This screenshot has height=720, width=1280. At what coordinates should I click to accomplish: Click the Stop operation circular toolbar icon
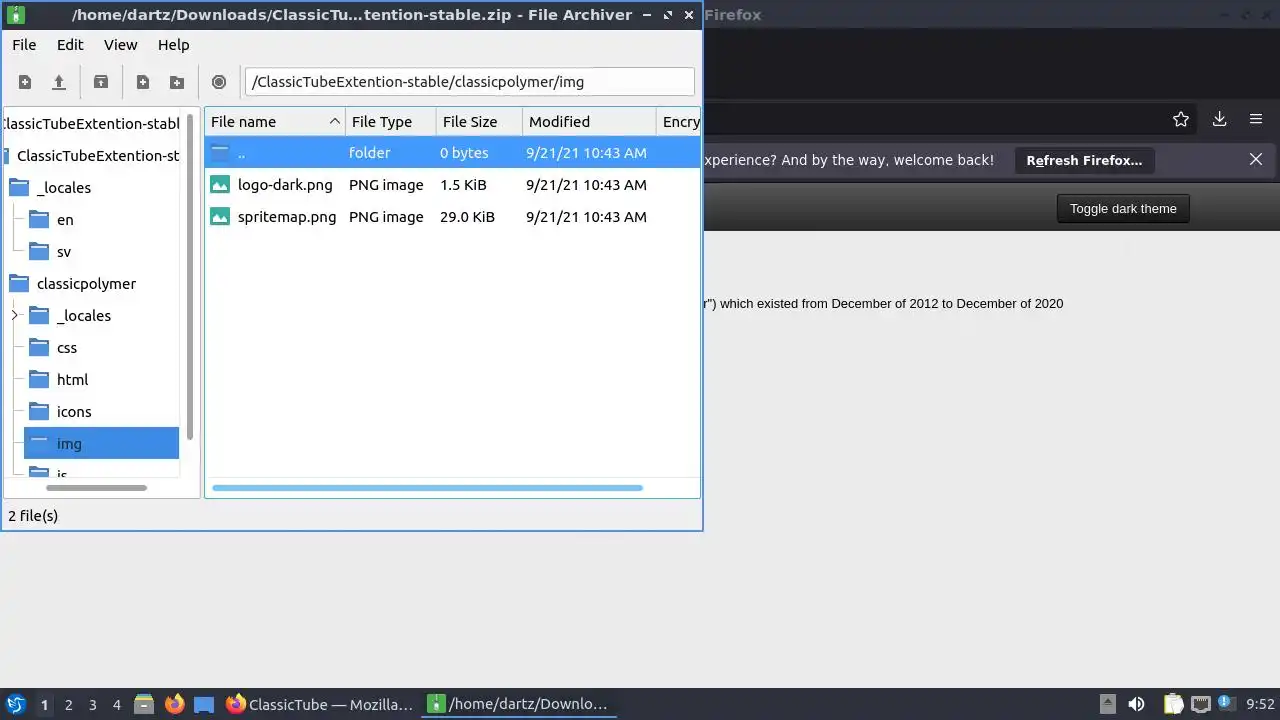tap(219, 82)
